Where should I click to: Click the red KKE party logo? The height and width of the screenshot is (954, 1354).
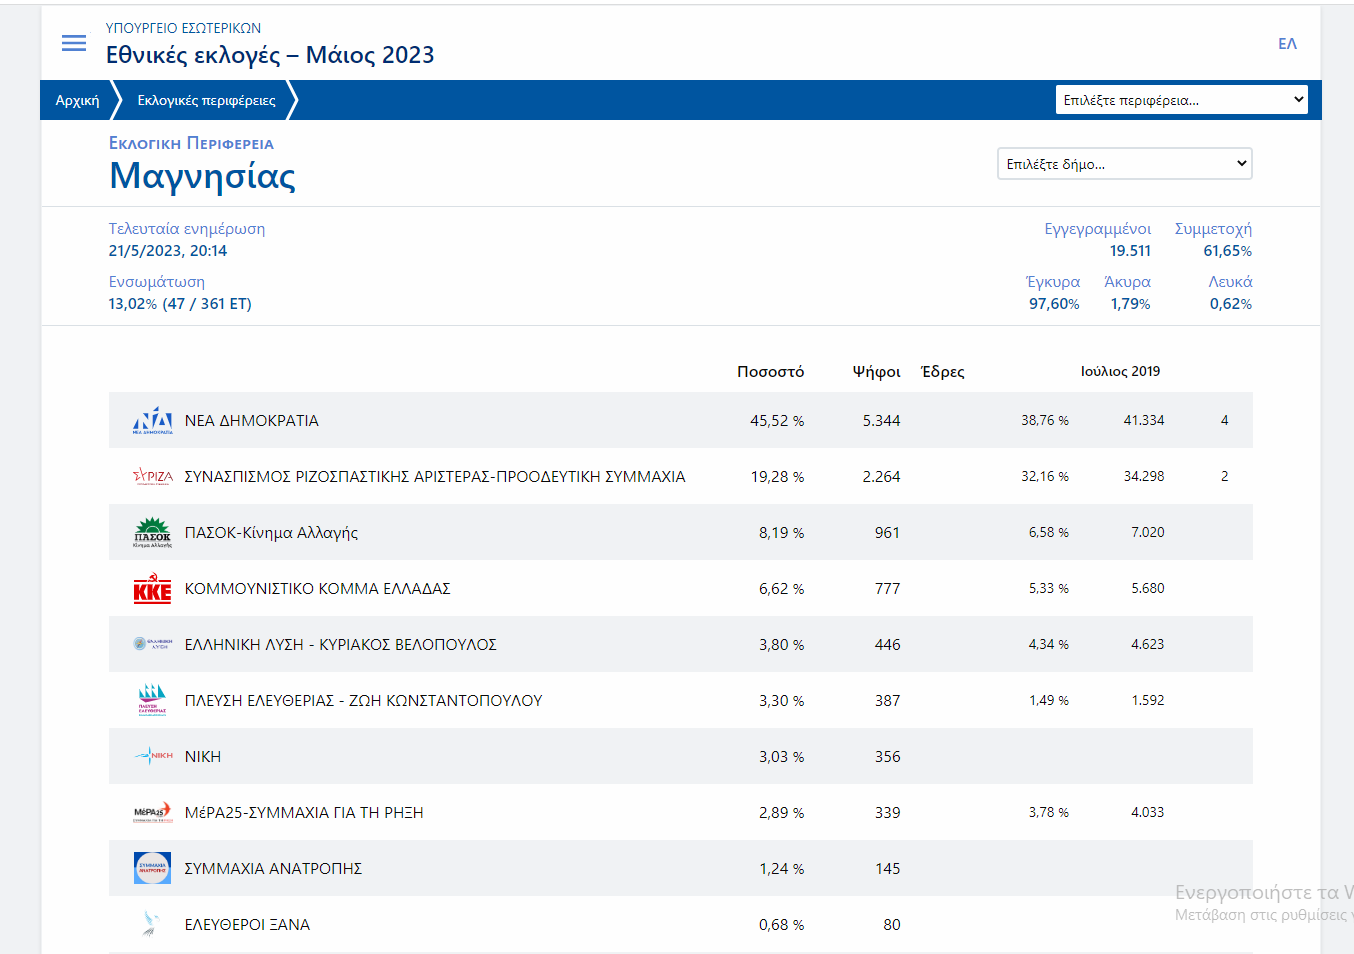152,589
